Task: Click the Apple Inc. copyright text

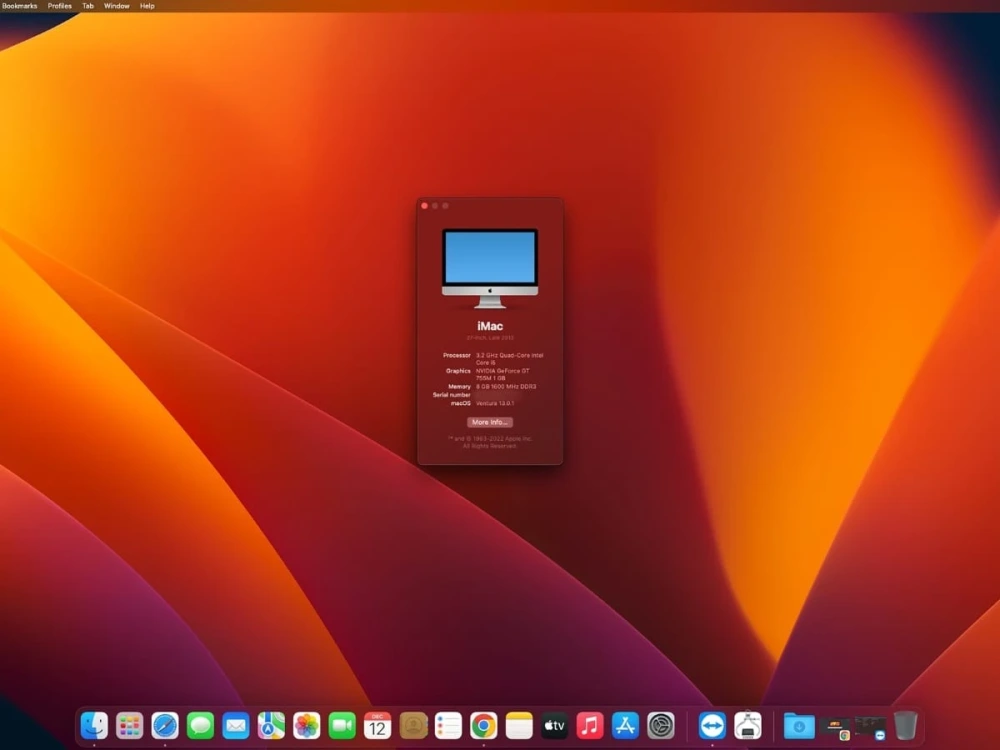Action: (x=490, y=442)
